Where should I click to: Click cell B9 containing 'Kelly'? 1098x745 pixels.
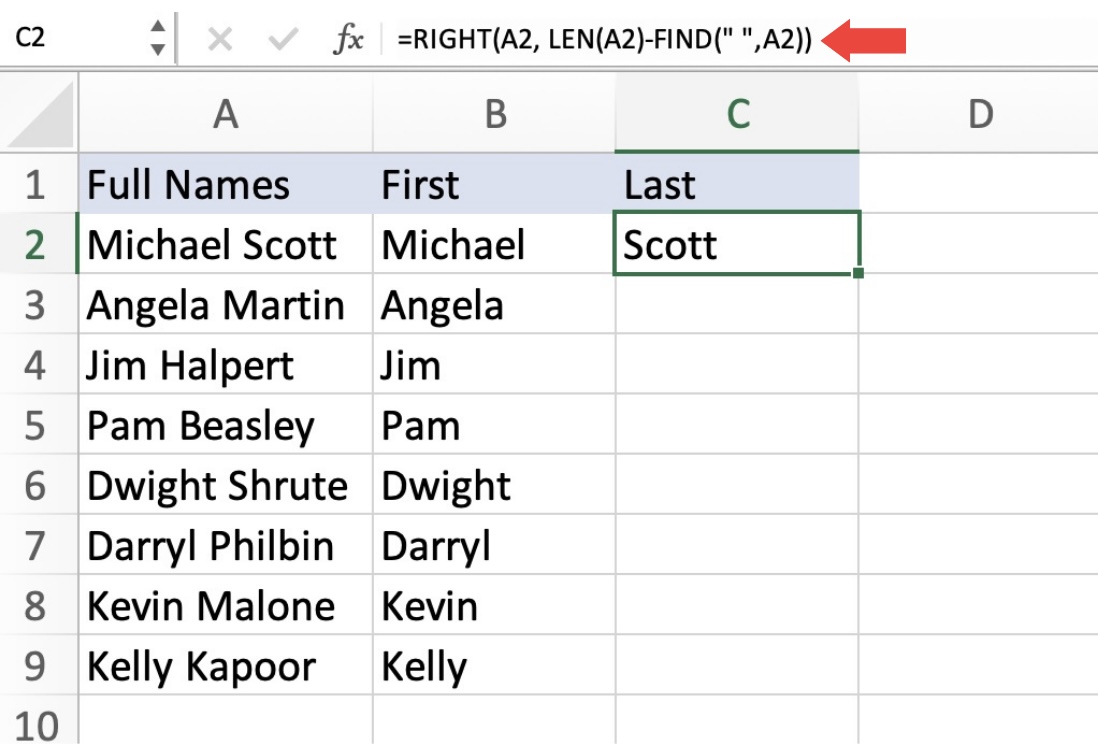point(494,666)
